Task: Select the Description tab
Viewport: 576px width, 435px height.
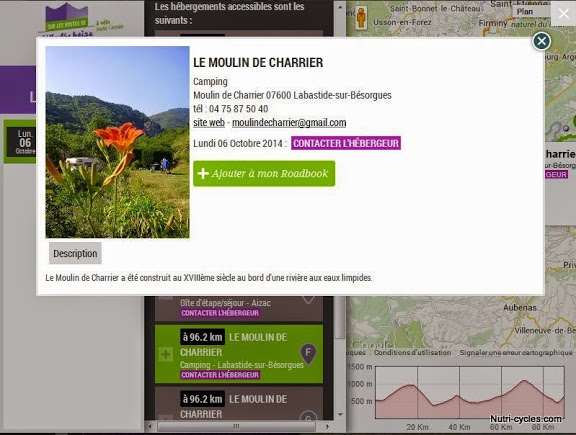Action: pos(75,254)
